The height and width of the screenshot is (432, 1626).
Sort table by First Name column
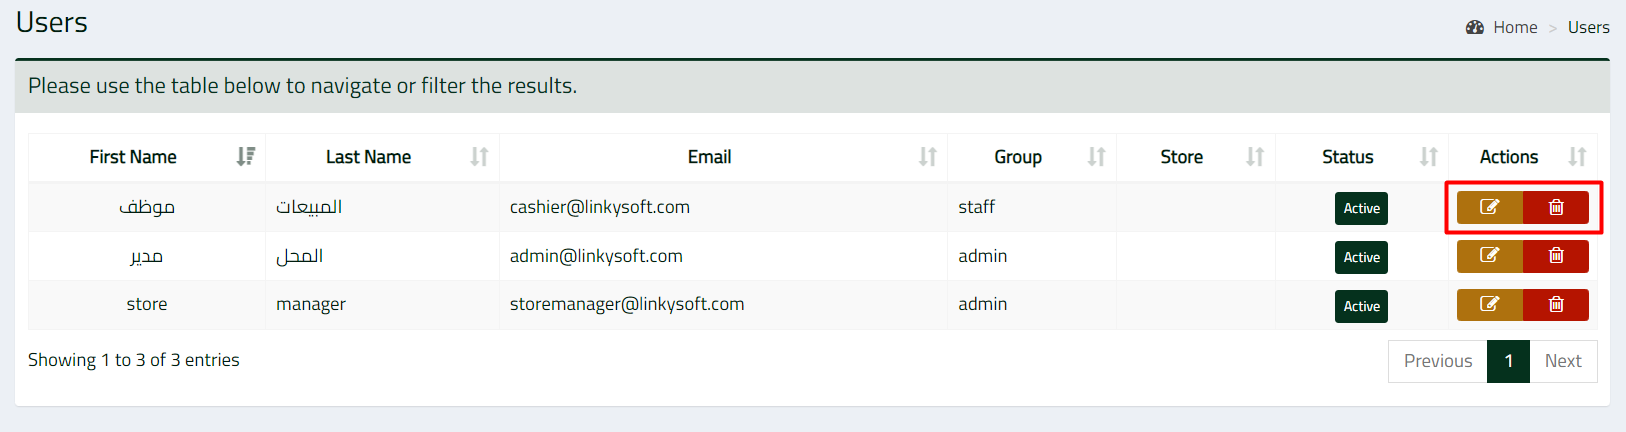tap(147, 157)
